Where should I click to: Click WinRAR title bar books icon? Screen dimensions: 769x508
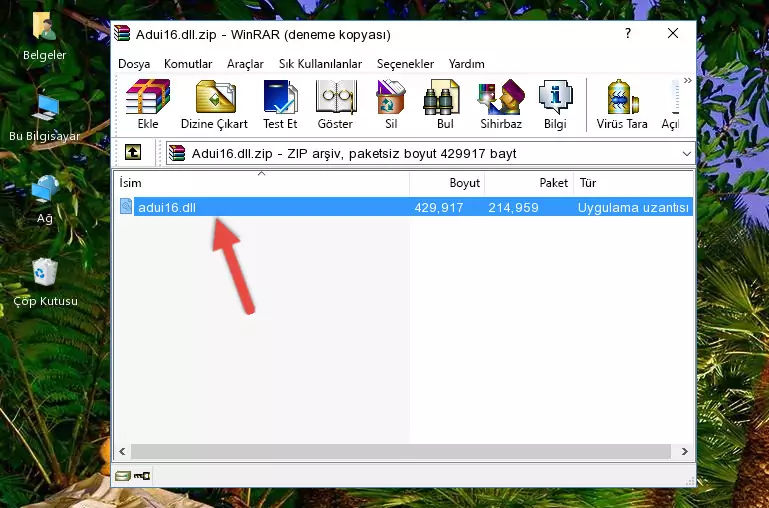[122, 33]
